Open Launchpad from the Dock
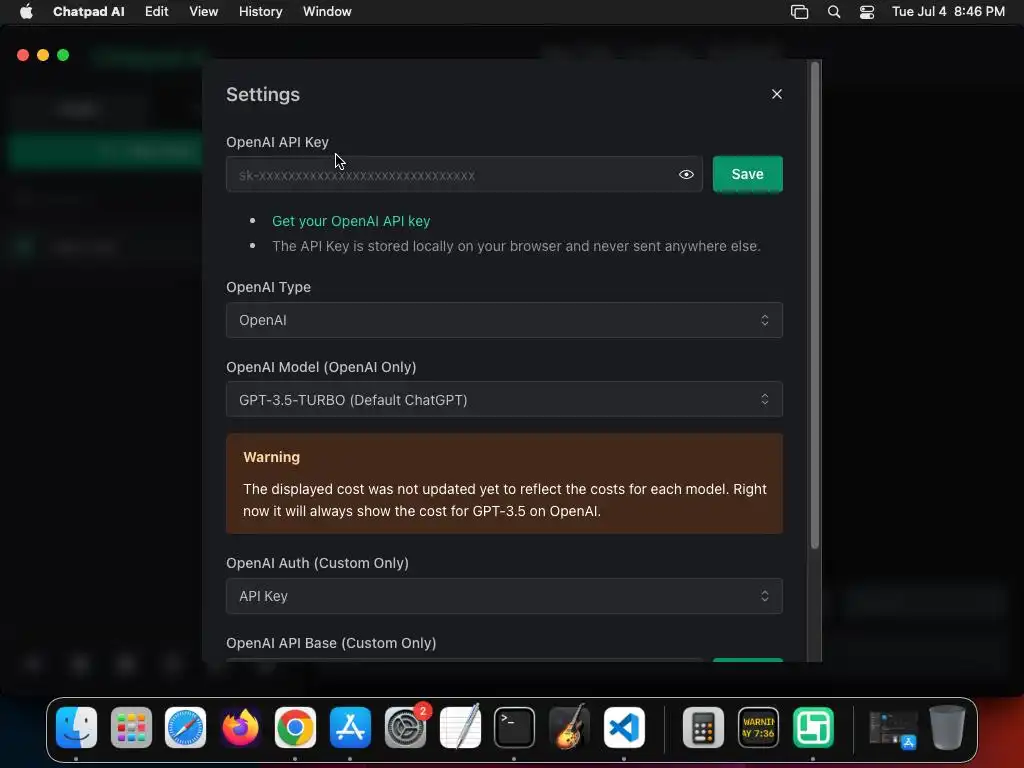This screenshot has height=768, width=1024. click(131, 728)
